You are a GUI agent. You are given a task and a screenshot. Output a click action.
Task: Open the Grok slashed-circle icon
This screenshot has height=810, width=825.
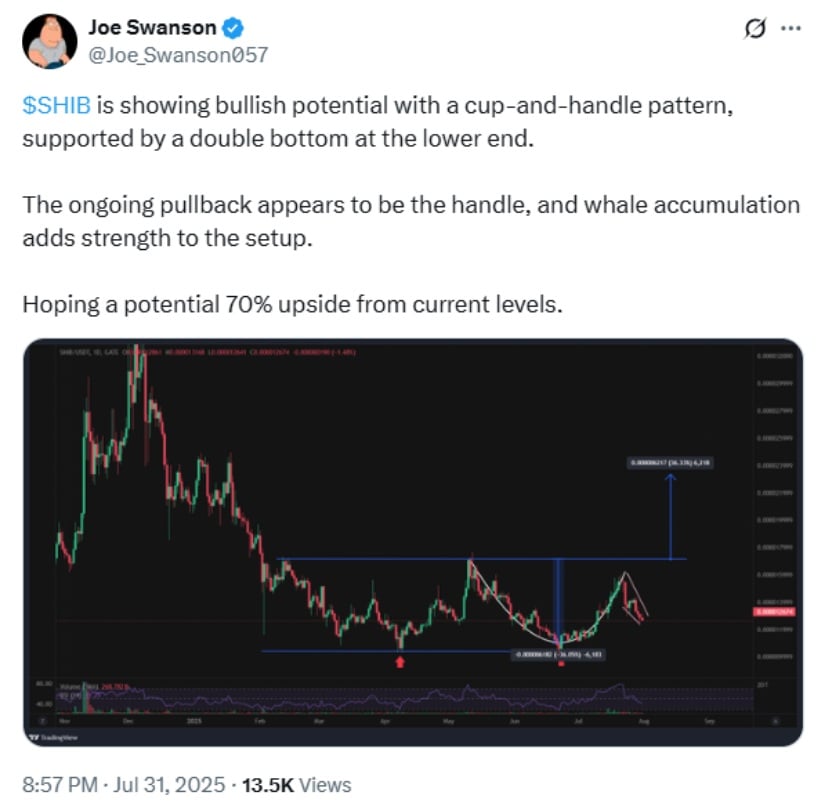754,28
